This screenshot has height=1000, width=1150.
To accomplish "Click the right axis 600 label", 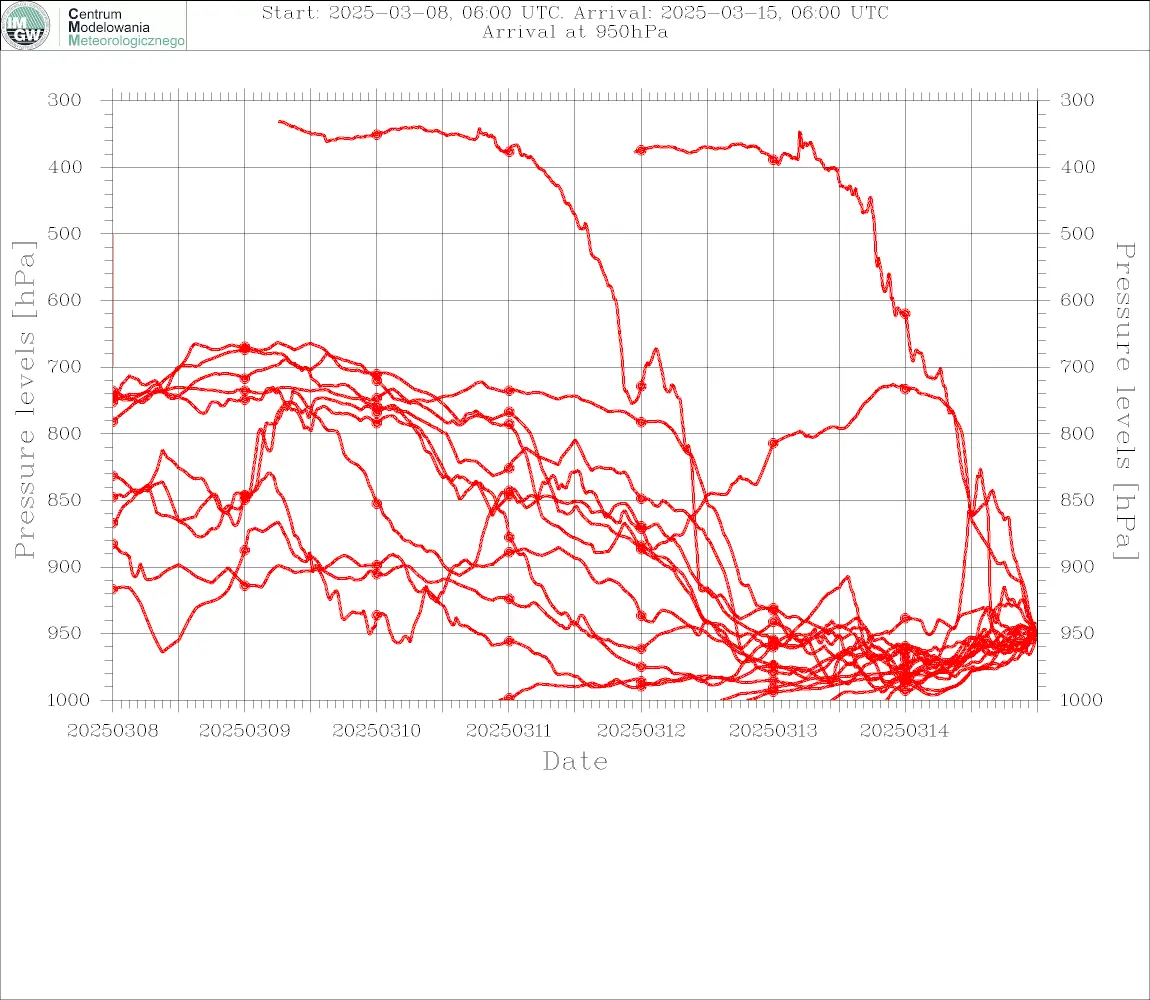I will point(1077,300).
